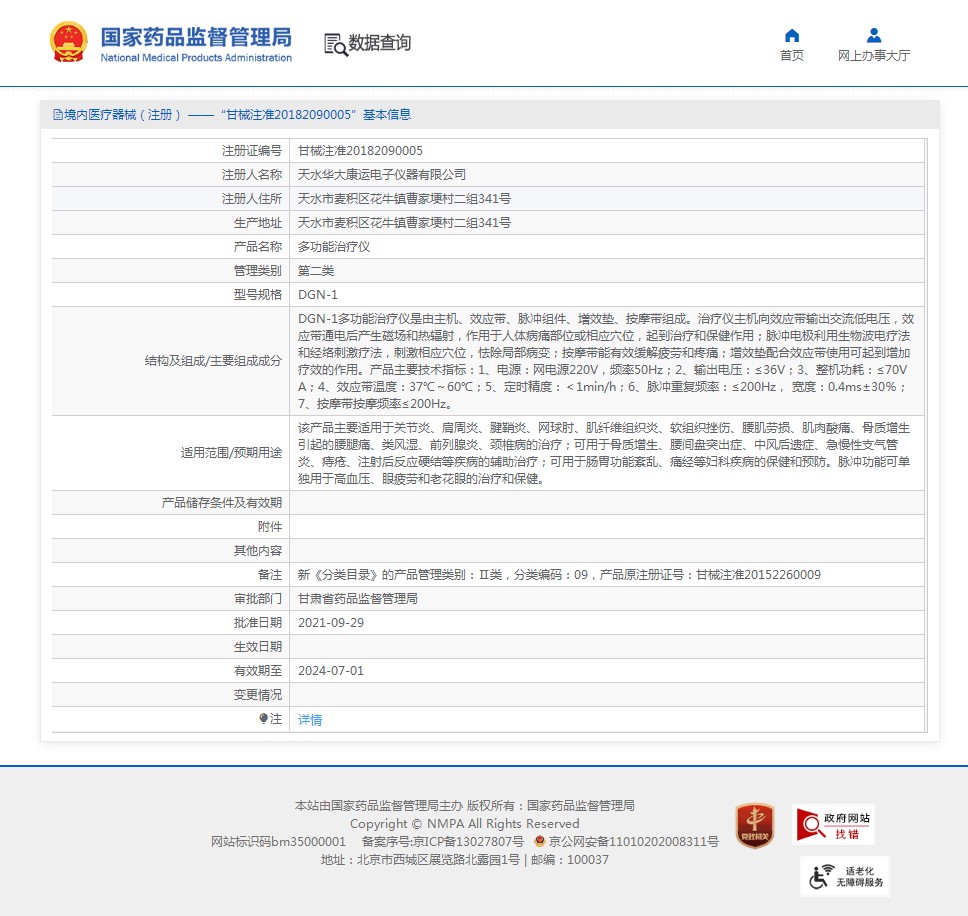The image size is (968, 916).
Task: Select registration number 甘械注准20182090005 cell
Action: [x=361, y=151]
